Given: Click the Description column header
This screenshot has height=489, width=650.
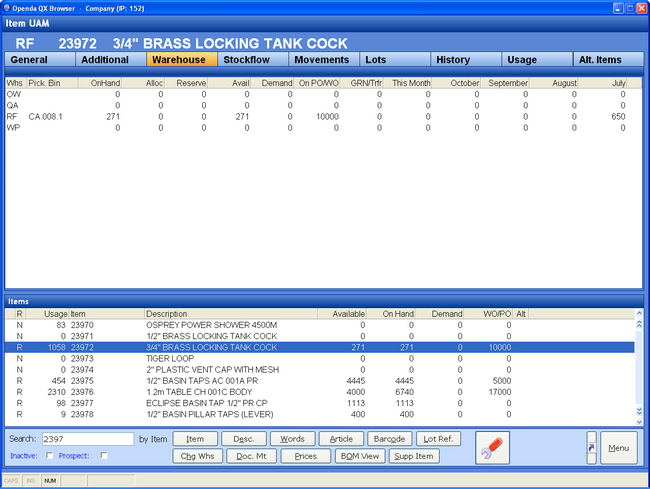Looking at the screenshot, I should (x=231, y=314).
